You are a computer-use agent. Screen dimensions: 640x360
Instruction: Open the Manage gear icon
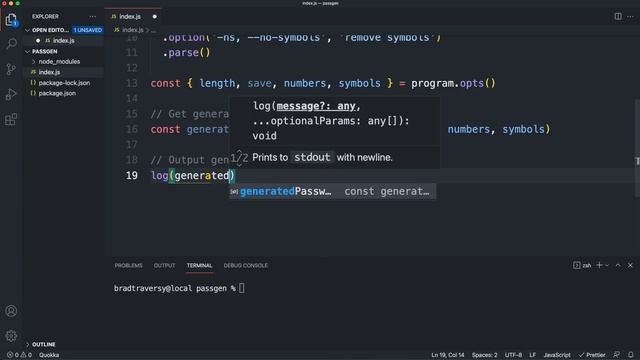(x=11, y=336)
